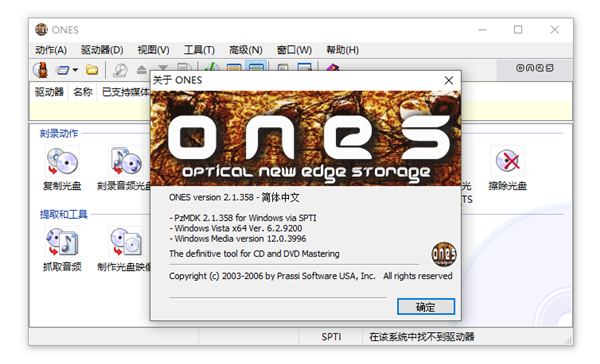Screen dimensions: 600x364
Task: Select the Make Disc Image (制作光盘映像) icon
Action: click(124, 249)
